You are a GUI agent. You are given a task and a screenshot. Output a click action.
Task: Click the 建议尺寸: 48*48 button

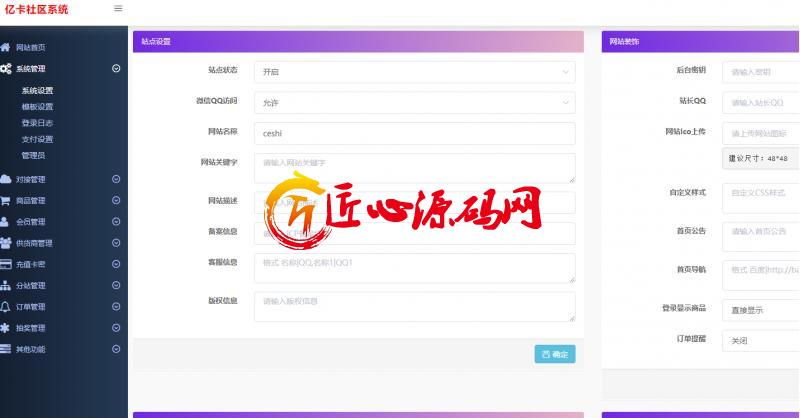pyautogui.click(x=761, y=158)
